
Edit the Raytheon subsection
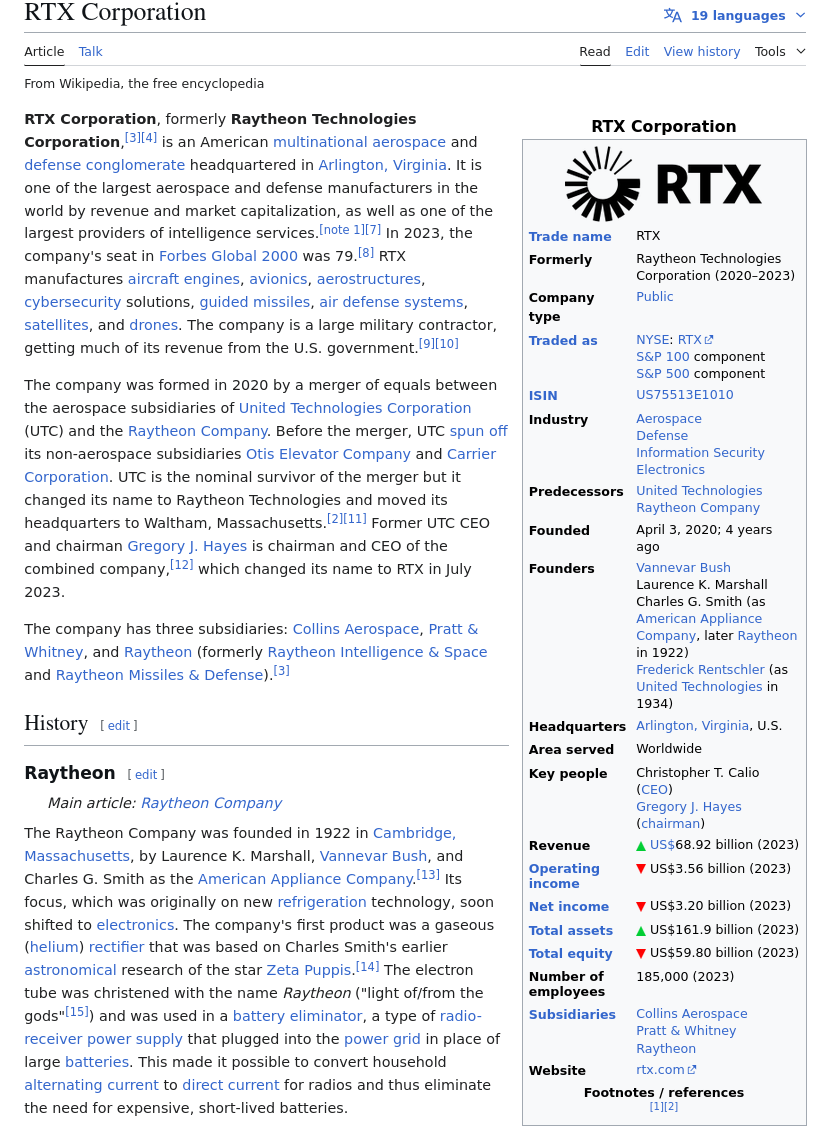[146, 775]
